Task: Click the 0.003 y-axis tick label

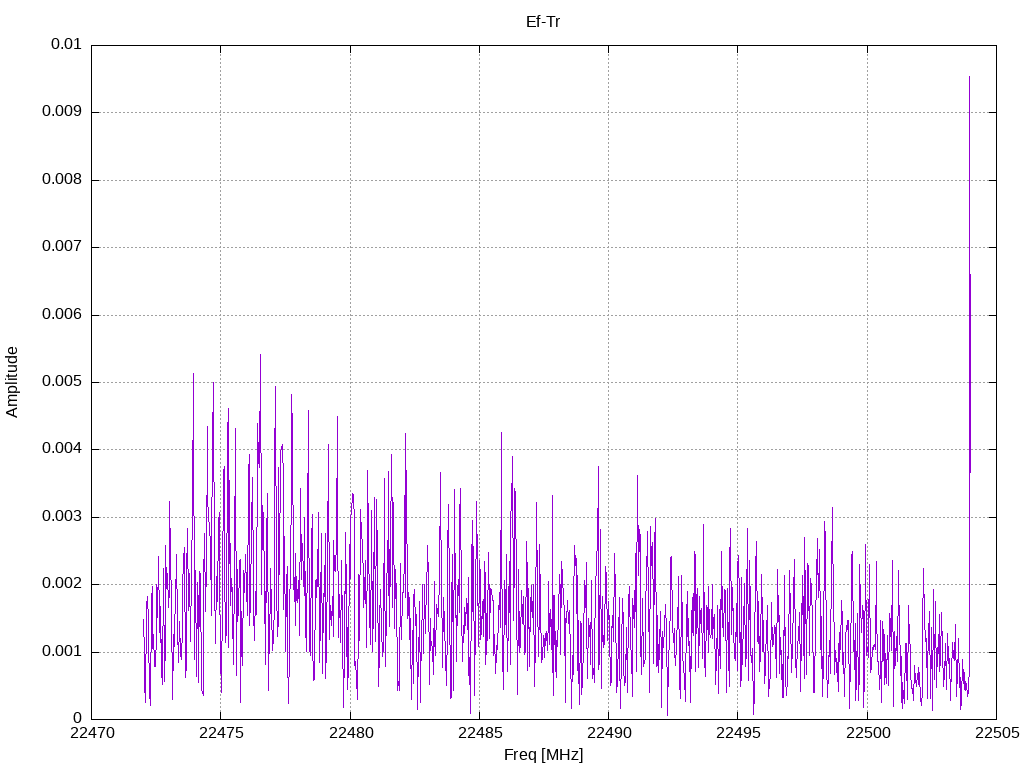Action: click(x=61, y=517)
